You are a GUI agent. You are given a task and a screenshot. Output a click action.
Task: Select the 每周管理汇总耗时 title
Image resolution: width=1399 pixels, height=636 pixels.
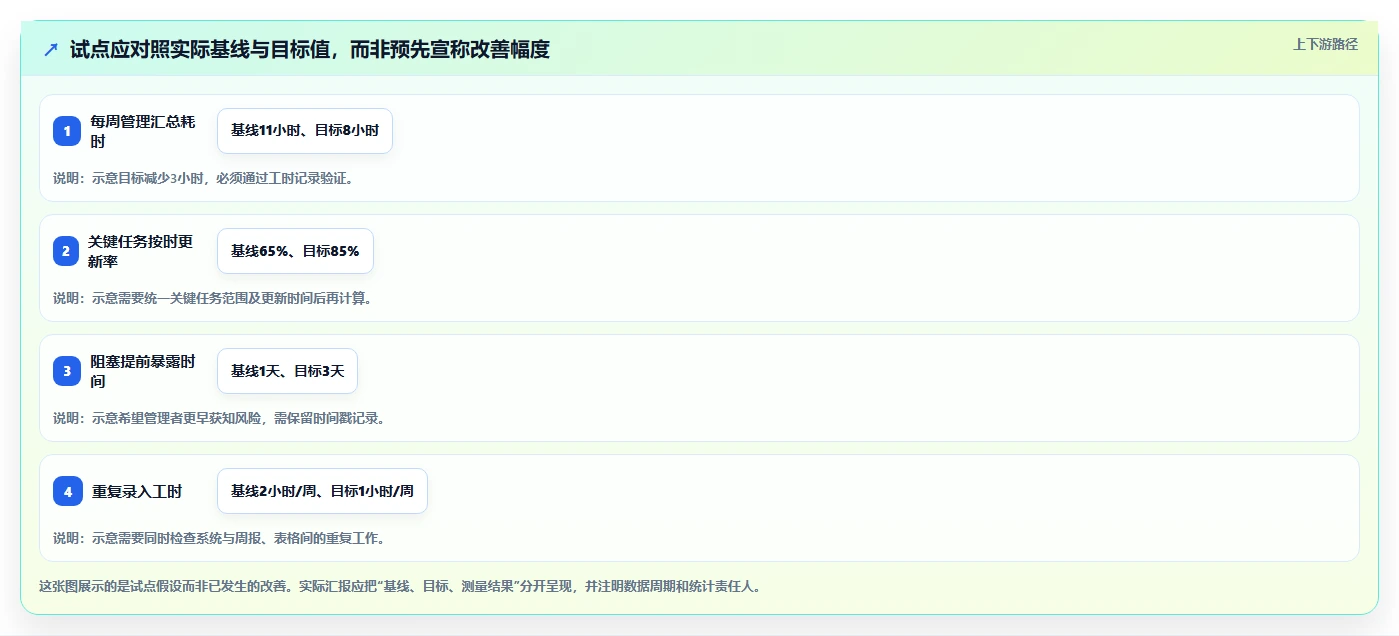142,131
